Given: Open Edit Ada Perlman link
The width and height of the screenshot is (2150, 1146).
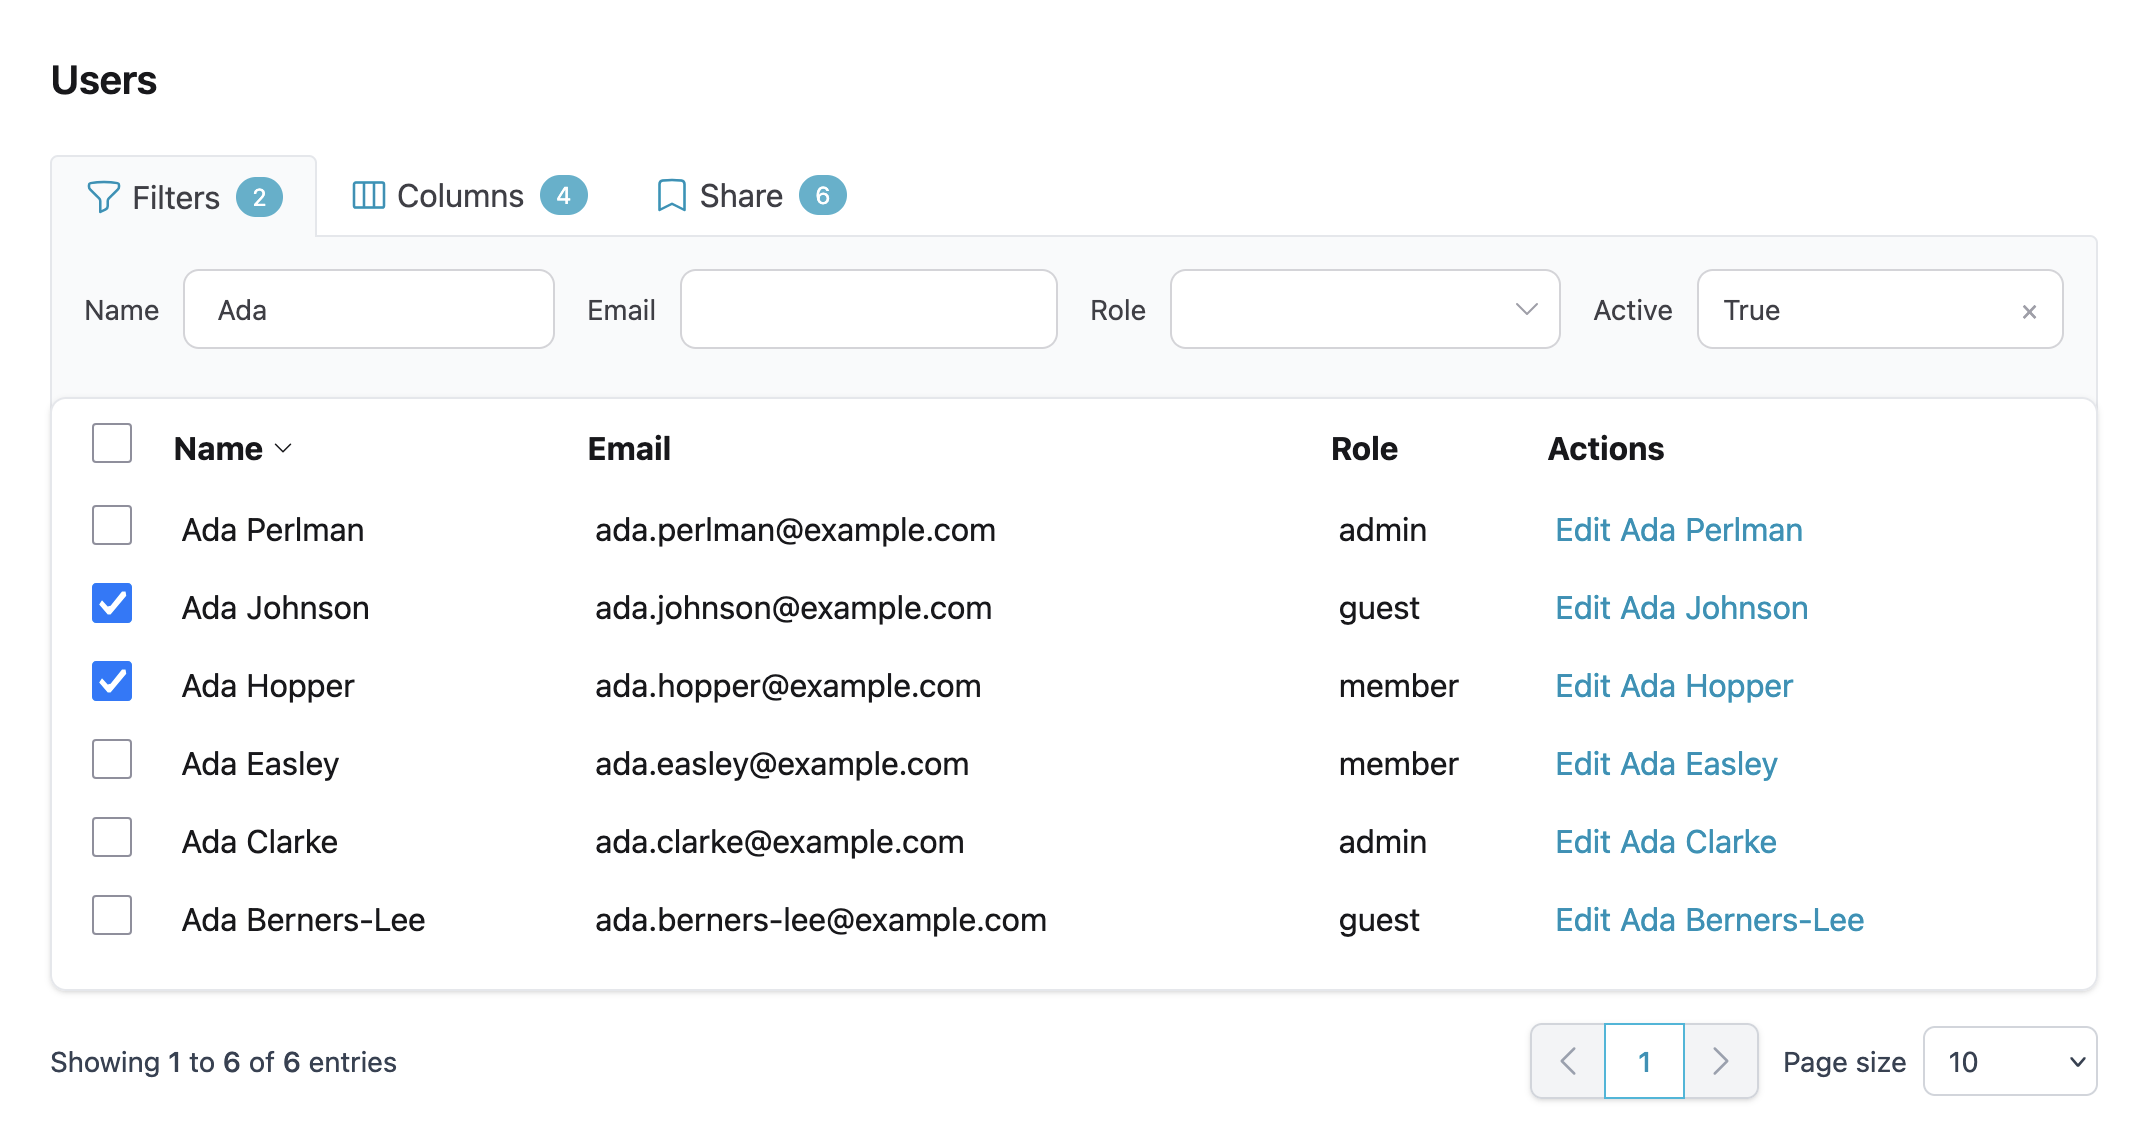Looking at the screenshot, I should (x=1679, y=530).
